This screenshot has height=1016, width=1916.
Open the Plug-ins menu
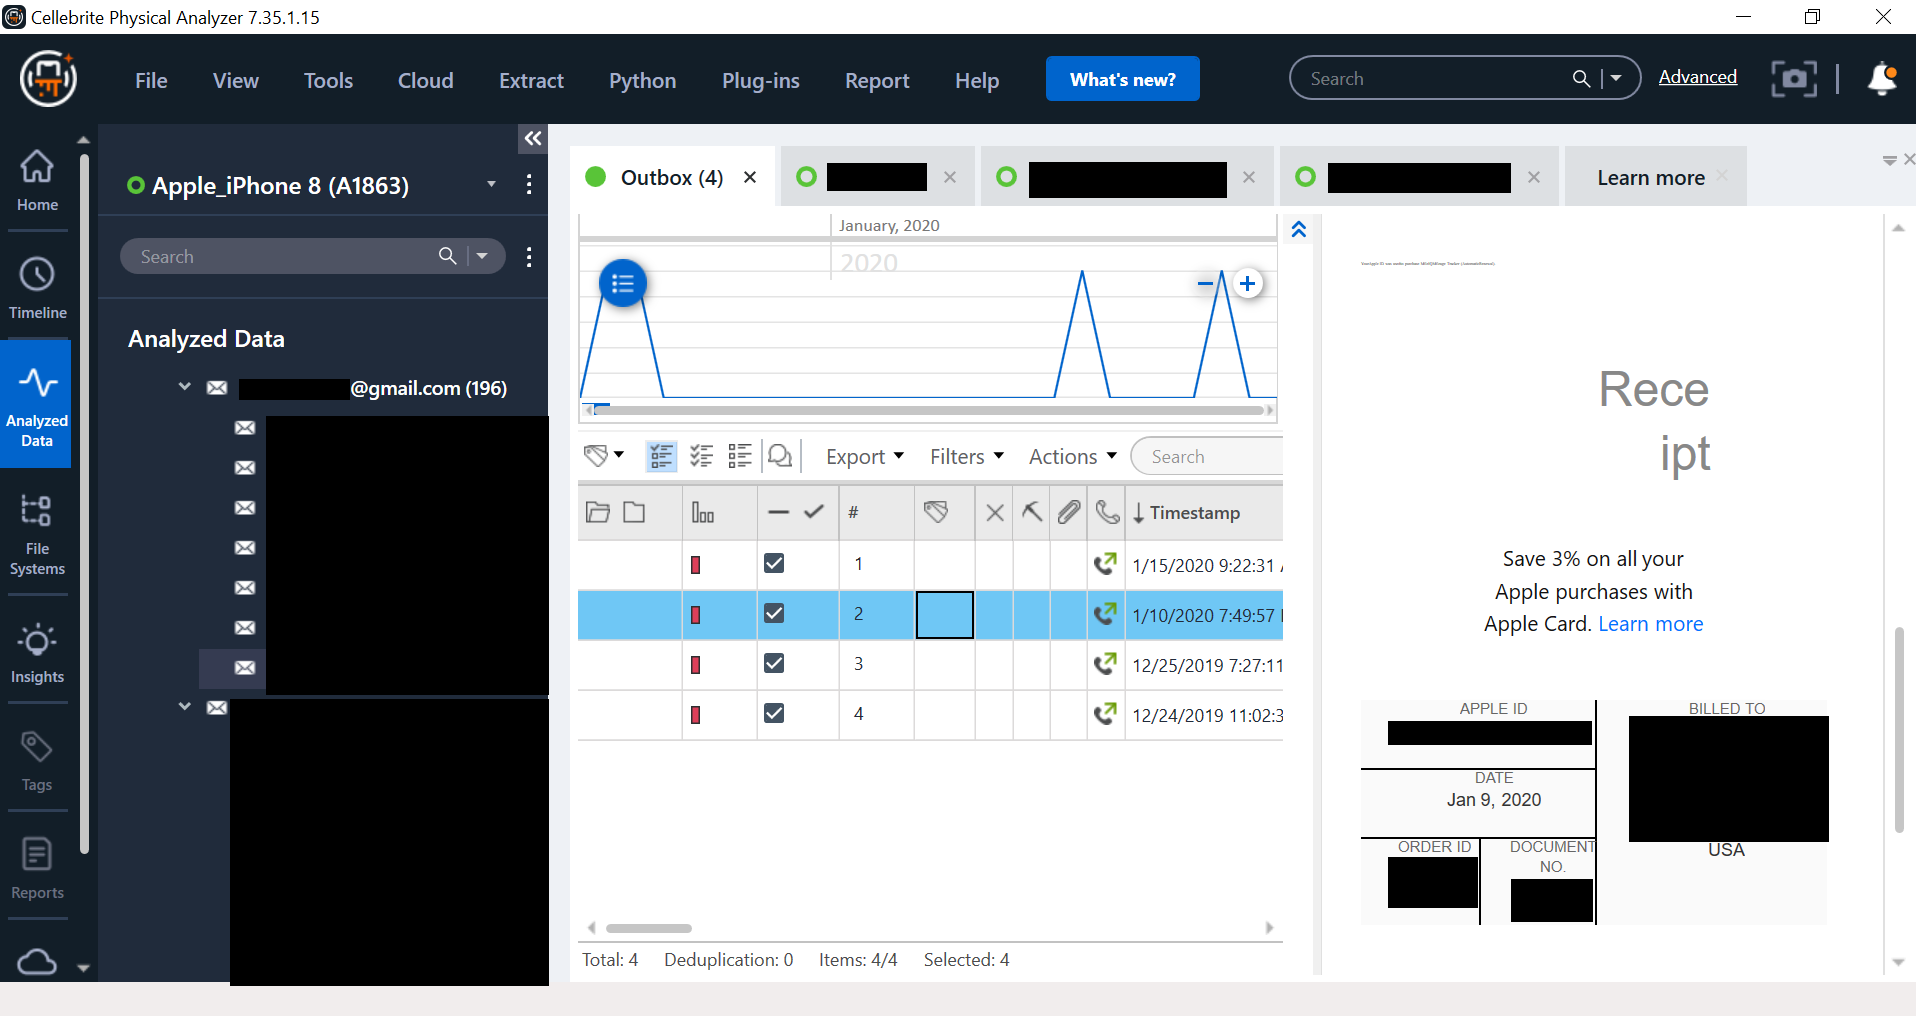(761, 80)
